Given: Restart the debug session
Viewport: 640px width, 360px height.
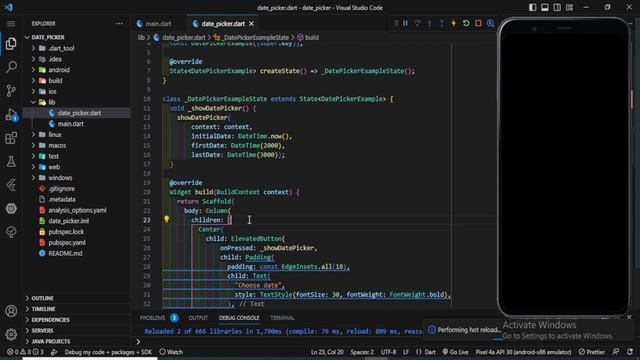Looking at the screenshot, I should coord(466,23).
